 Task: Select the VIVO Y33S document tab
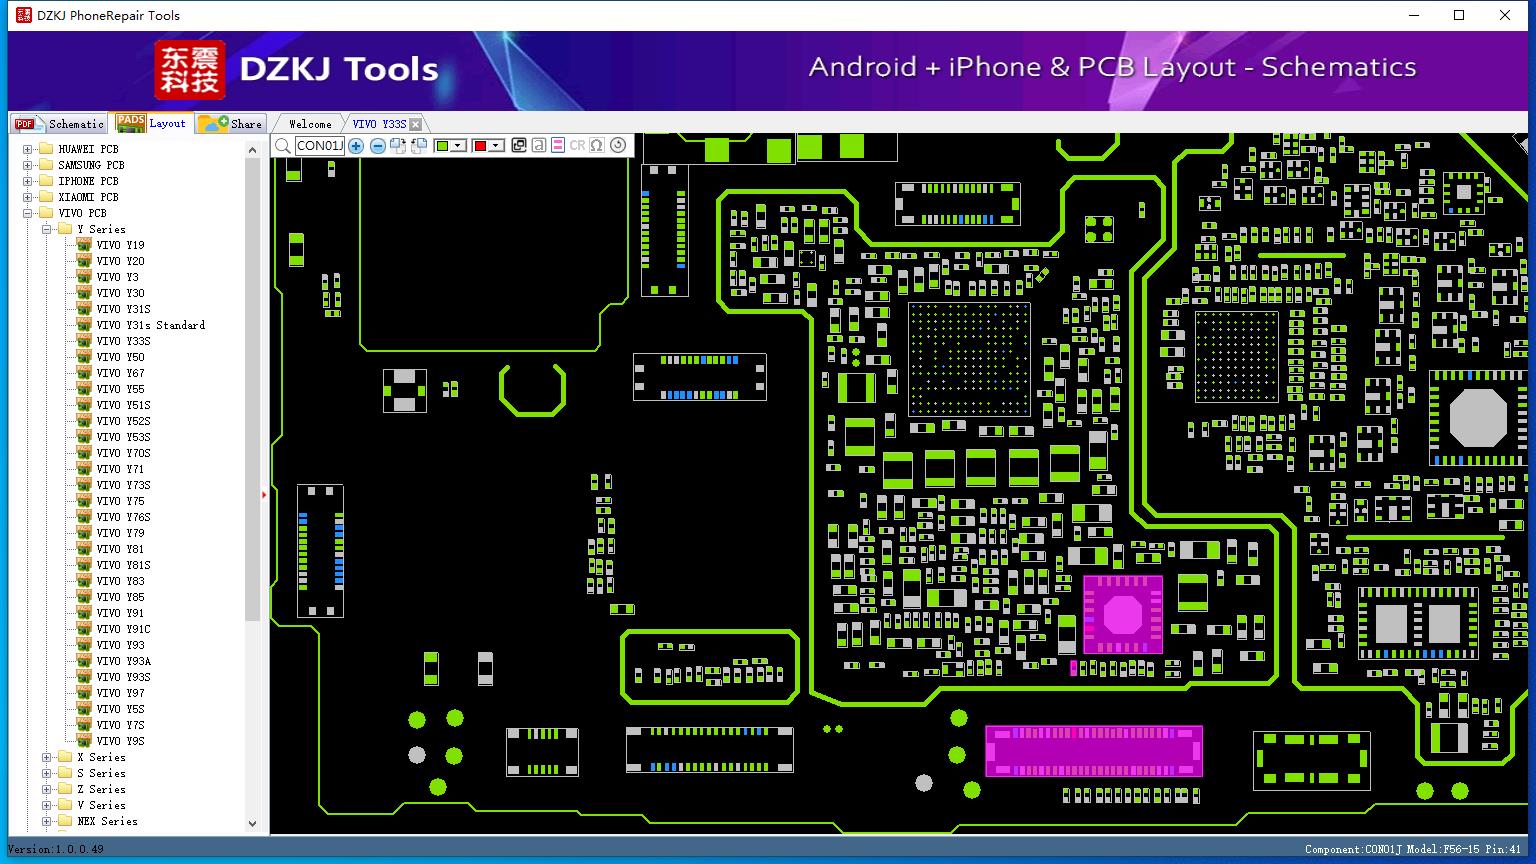point(379,124)
